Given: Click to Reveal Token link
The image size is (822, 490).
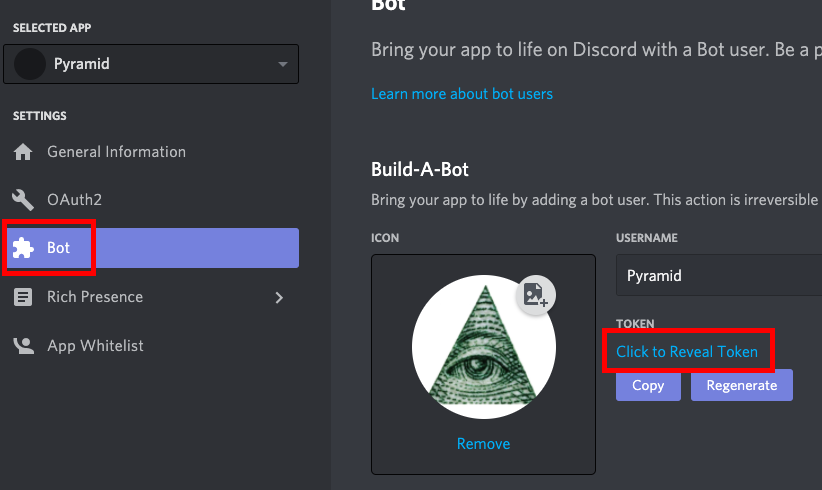Looking at the screenshot, I should click(687, 352).
